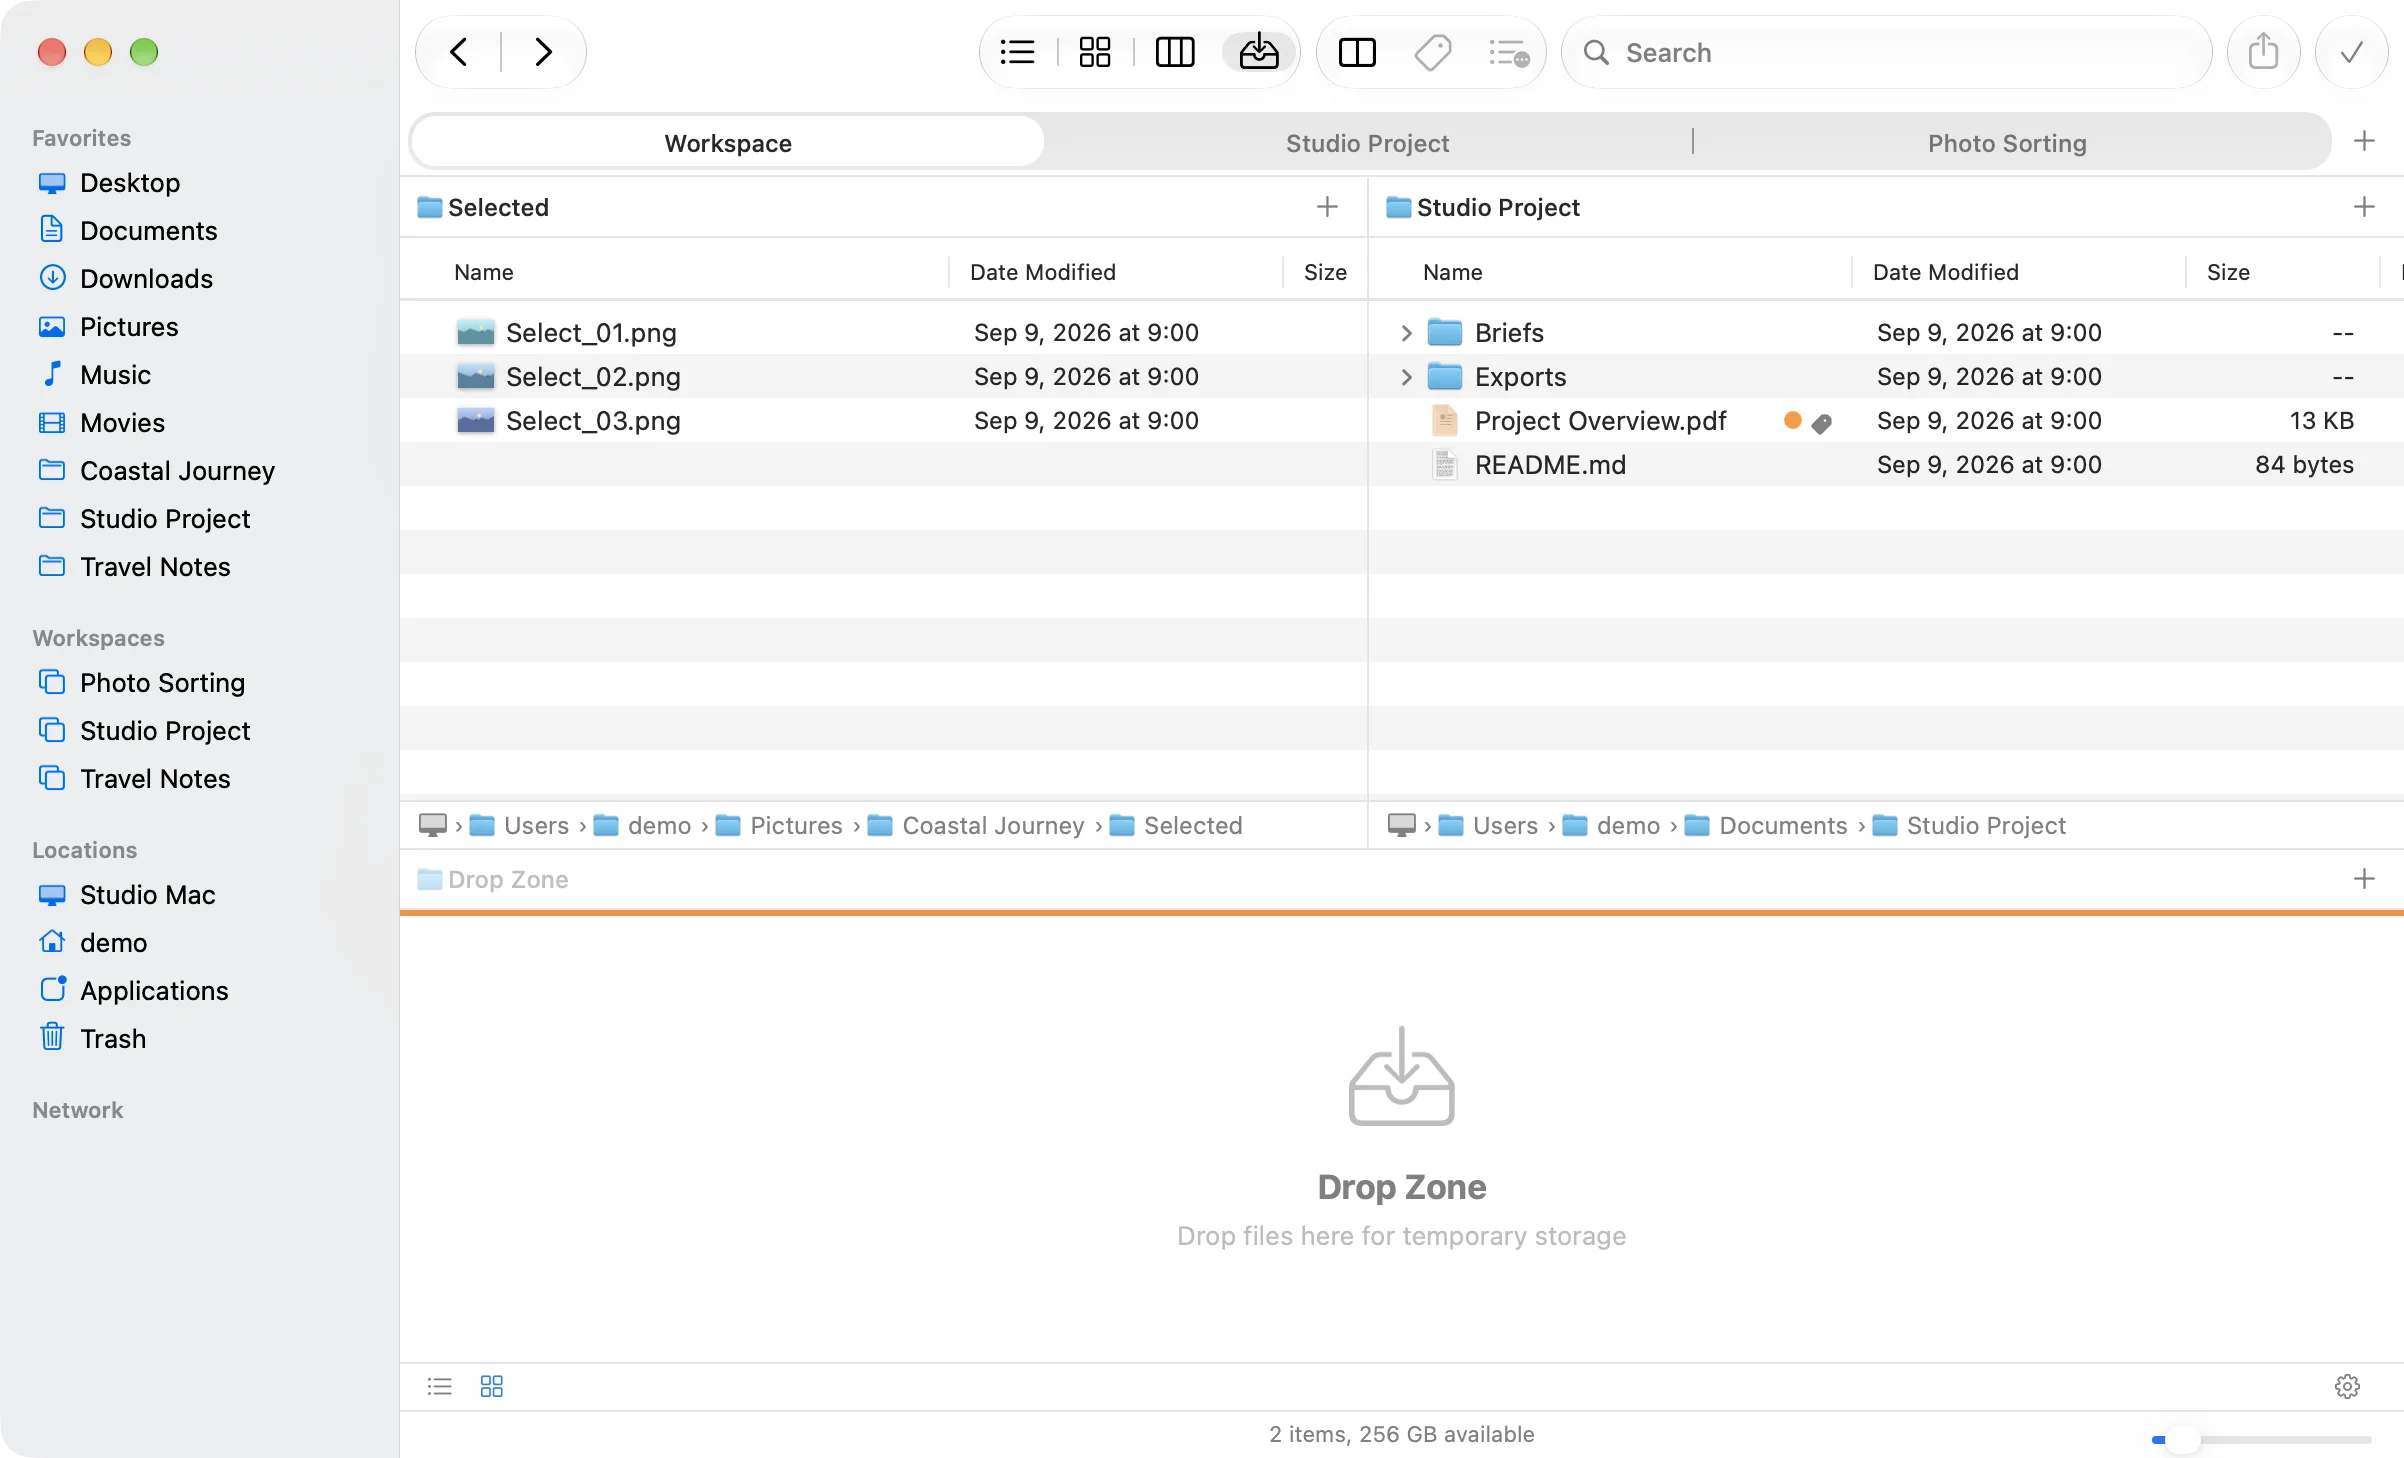
Task: Click plus button in Drop Zone header
Action: click(2364, 879)
